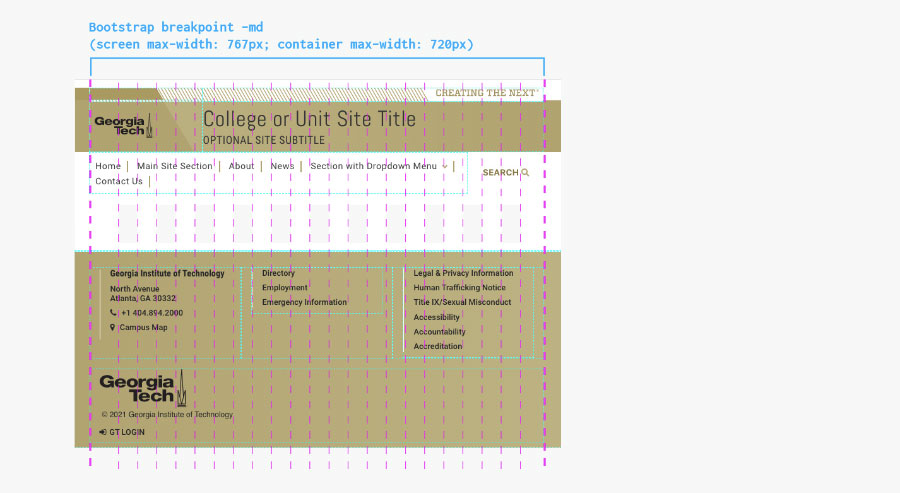900x493 pixels.
Task: Click Georgia Institute of Technology heading
Action: coord(167,274)
